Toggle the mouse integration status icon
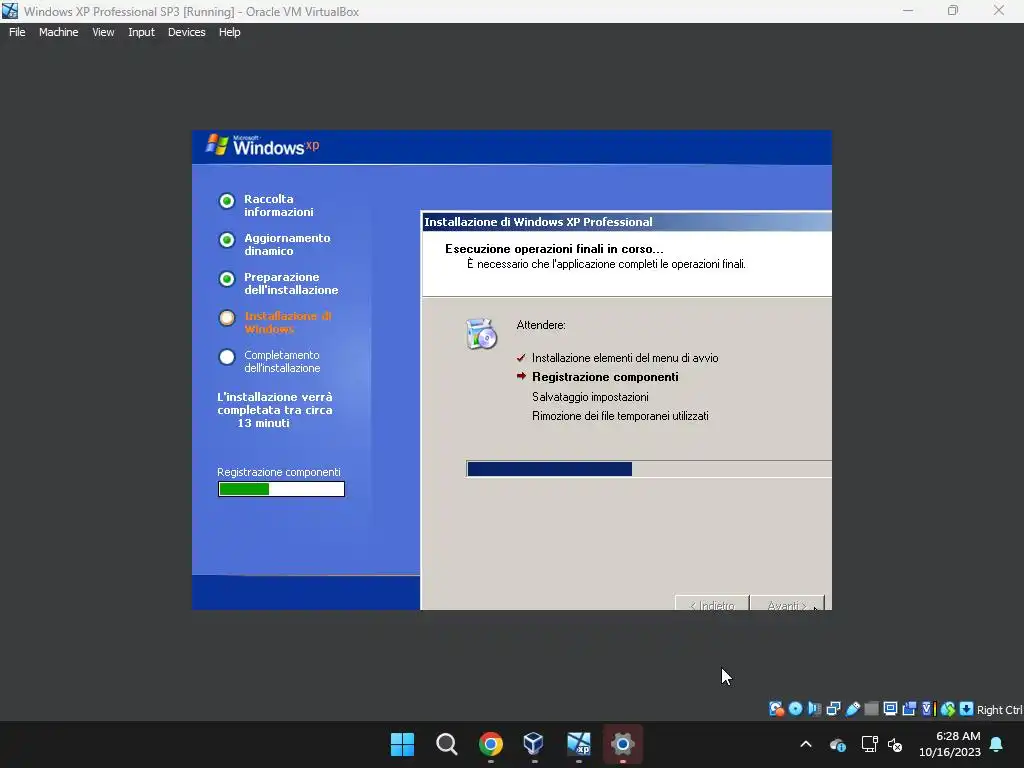 pyautogui.click(x=948, y=709)
